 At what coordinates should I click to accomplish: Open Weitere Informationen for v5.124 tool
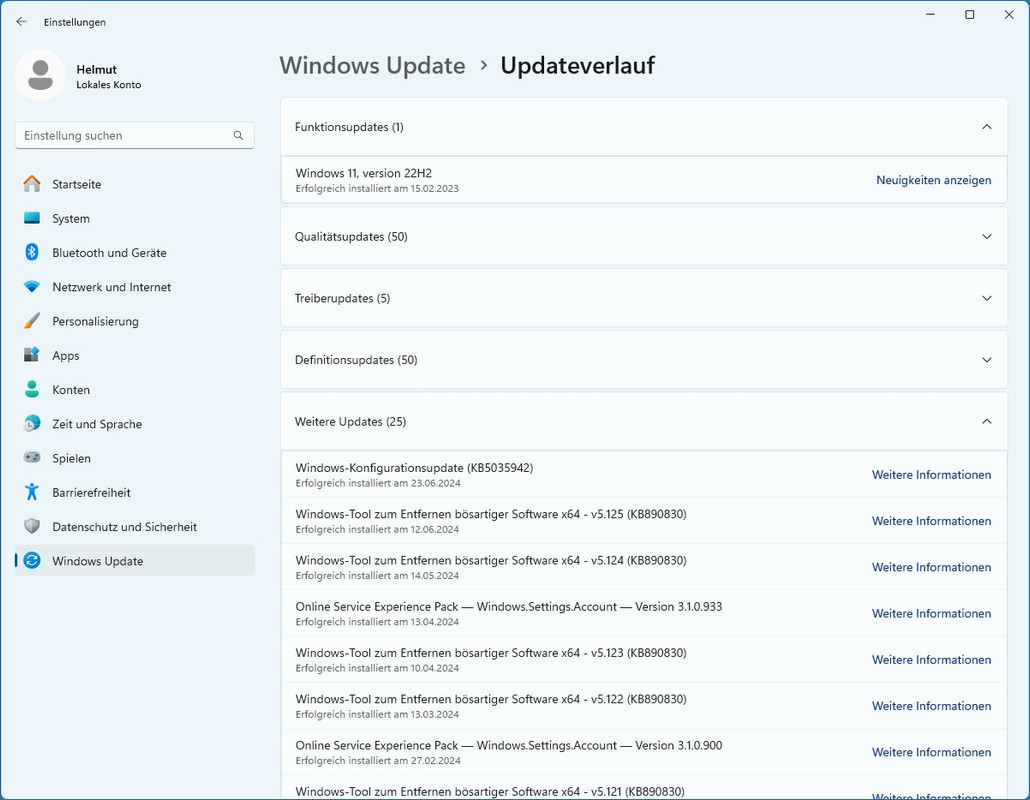(x=931, y=567)
